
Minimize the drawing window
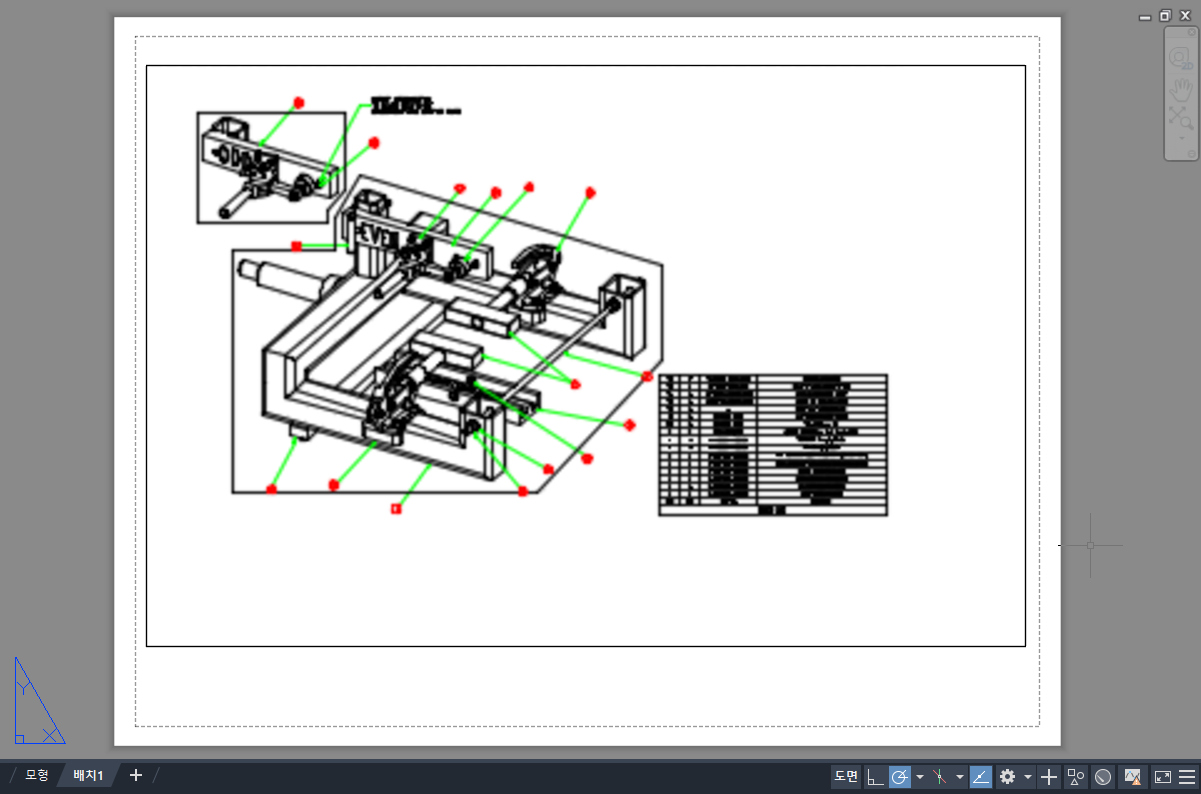(x=1146, y=16)
